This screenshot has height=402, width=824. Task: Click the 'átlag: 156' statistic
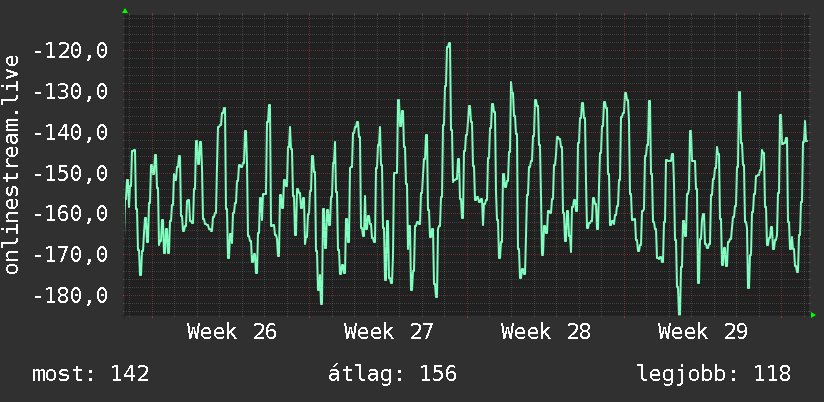point(393,374)
